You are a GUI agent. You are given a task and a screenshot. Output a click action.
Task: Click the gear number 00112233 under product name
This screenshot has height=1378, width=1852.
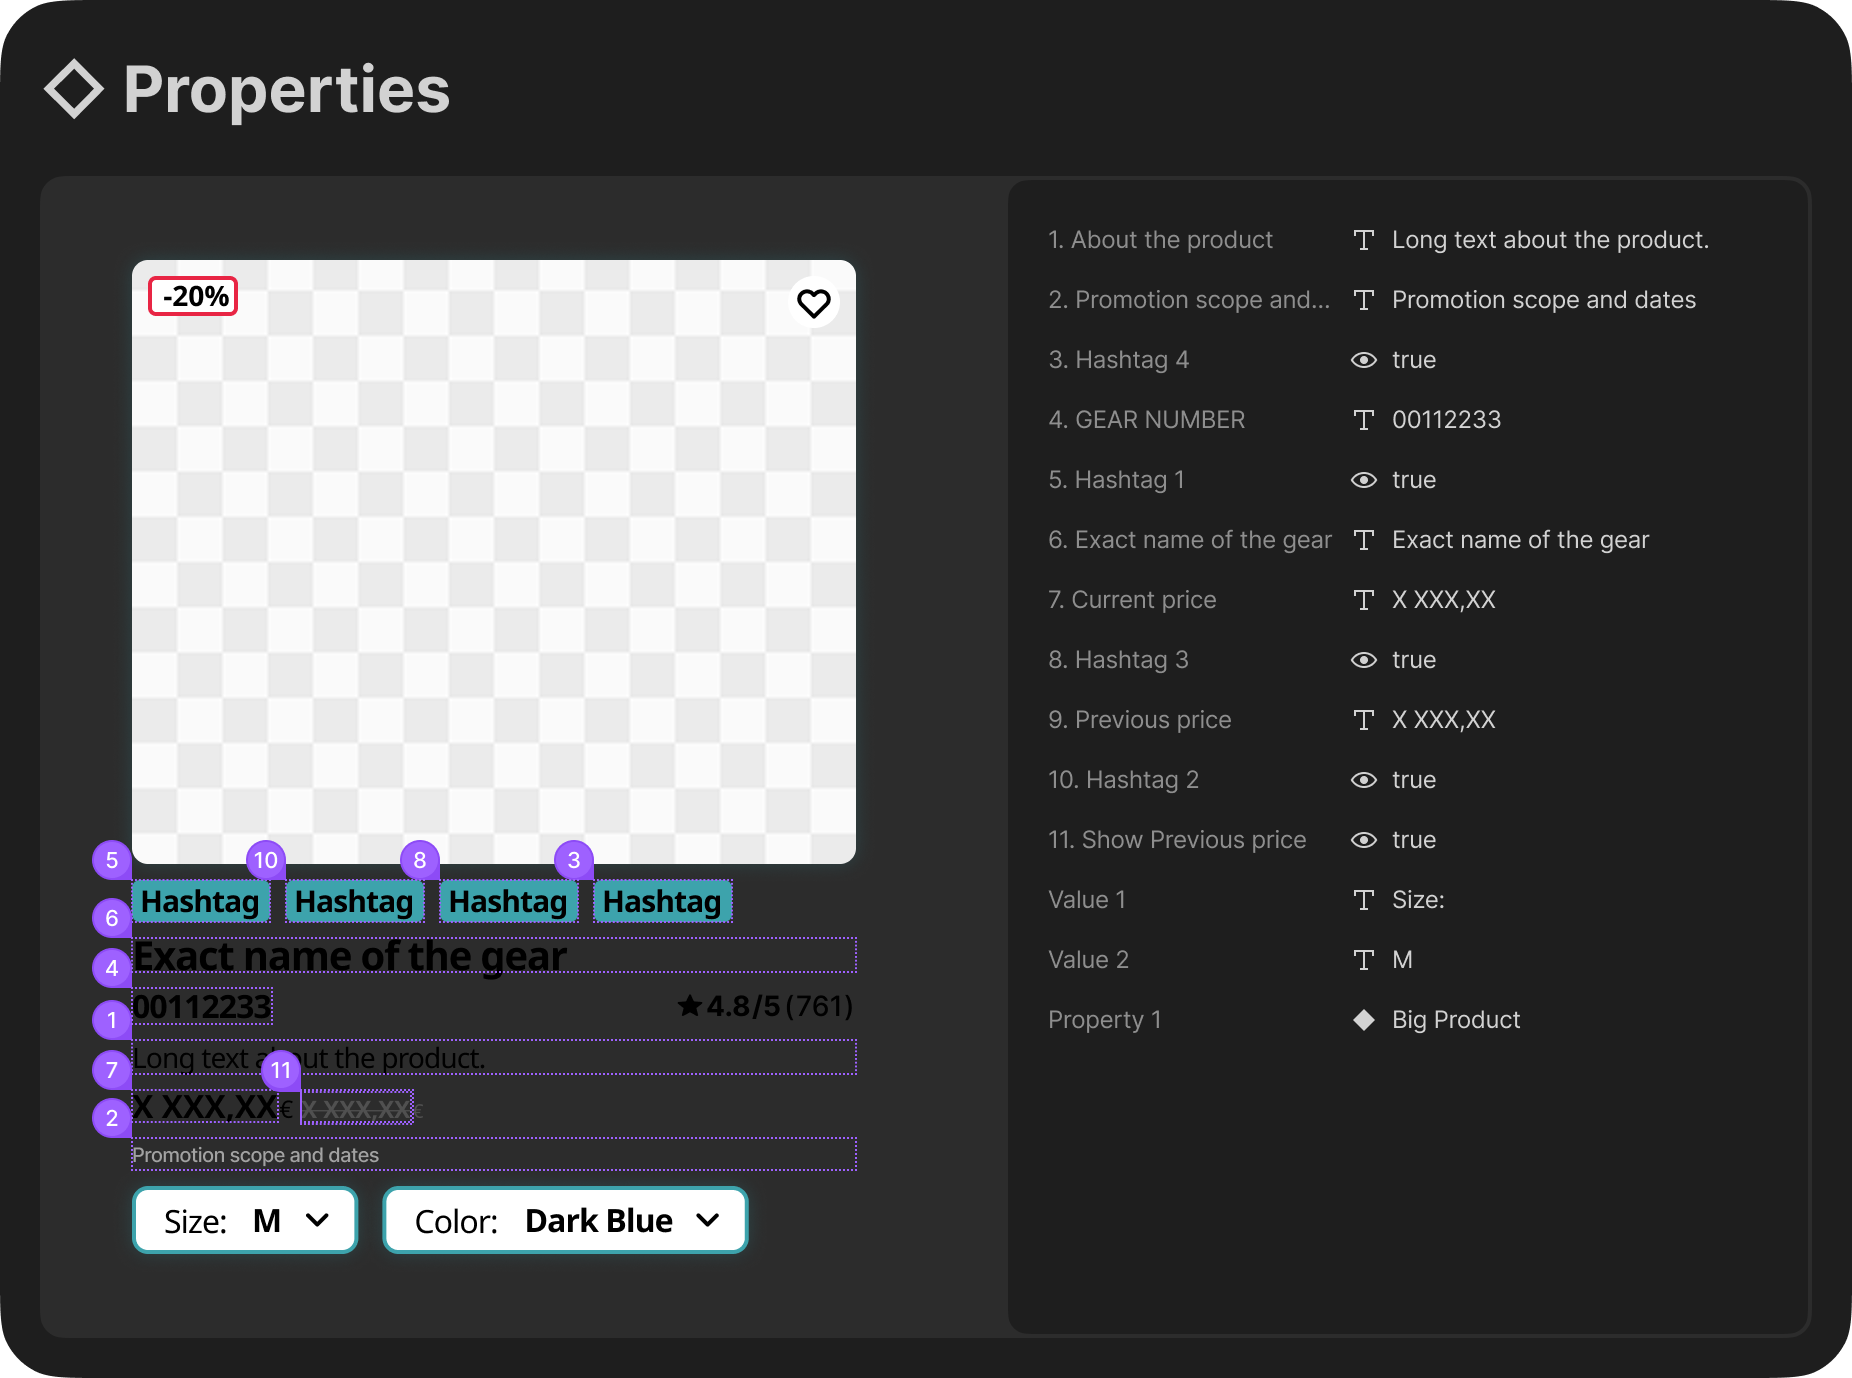pyautogui.click(x=202, y=1006)
